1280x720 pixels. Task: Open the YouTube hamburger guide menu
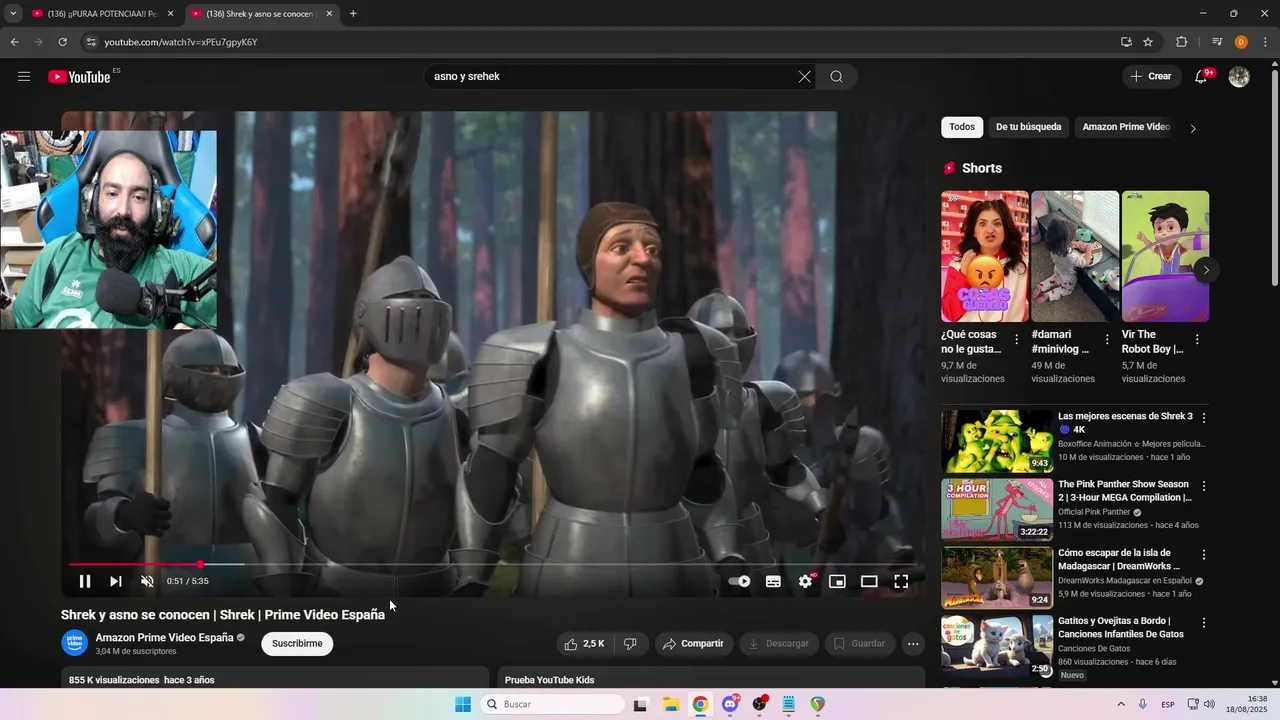[24, 77]
